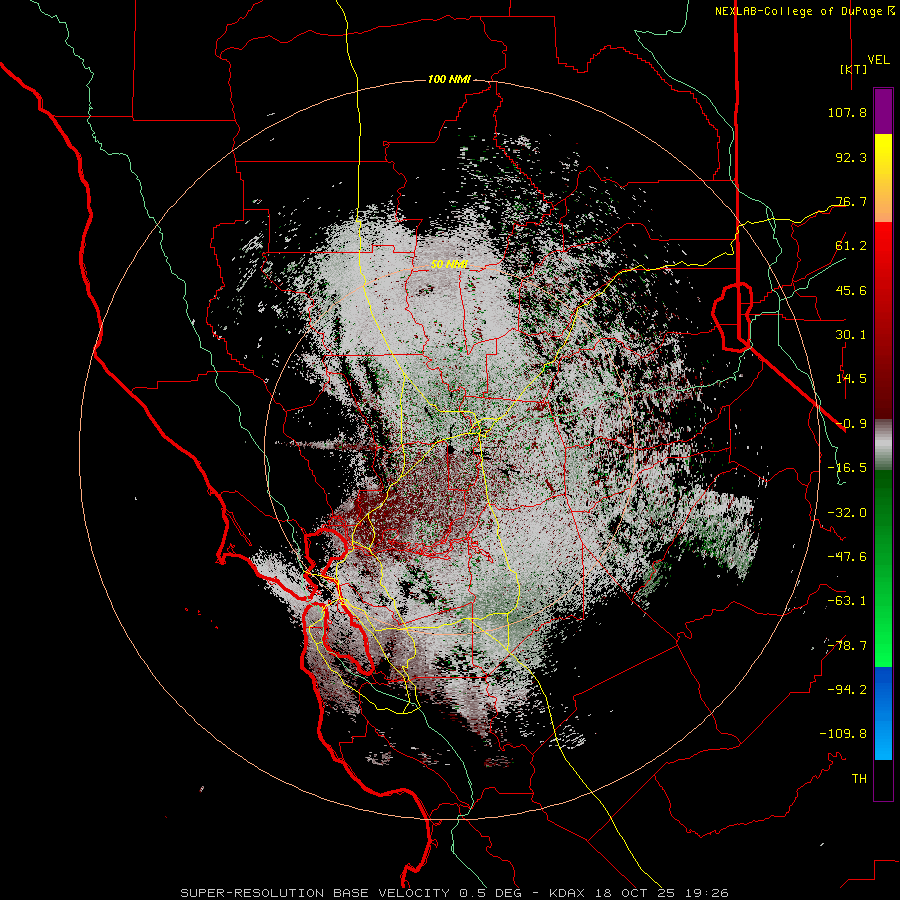Select the -78.7 legend value
Viewport: 900px width, 900px height.
click(847, 646)
